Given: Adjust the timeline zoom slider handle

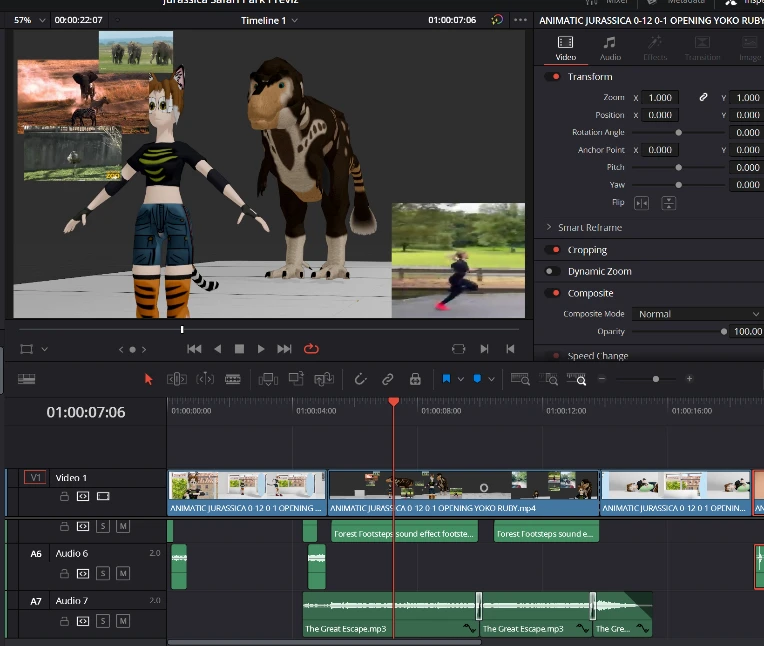Looking at the screenshot, I should pyautogui.click(x=656, y=379).
